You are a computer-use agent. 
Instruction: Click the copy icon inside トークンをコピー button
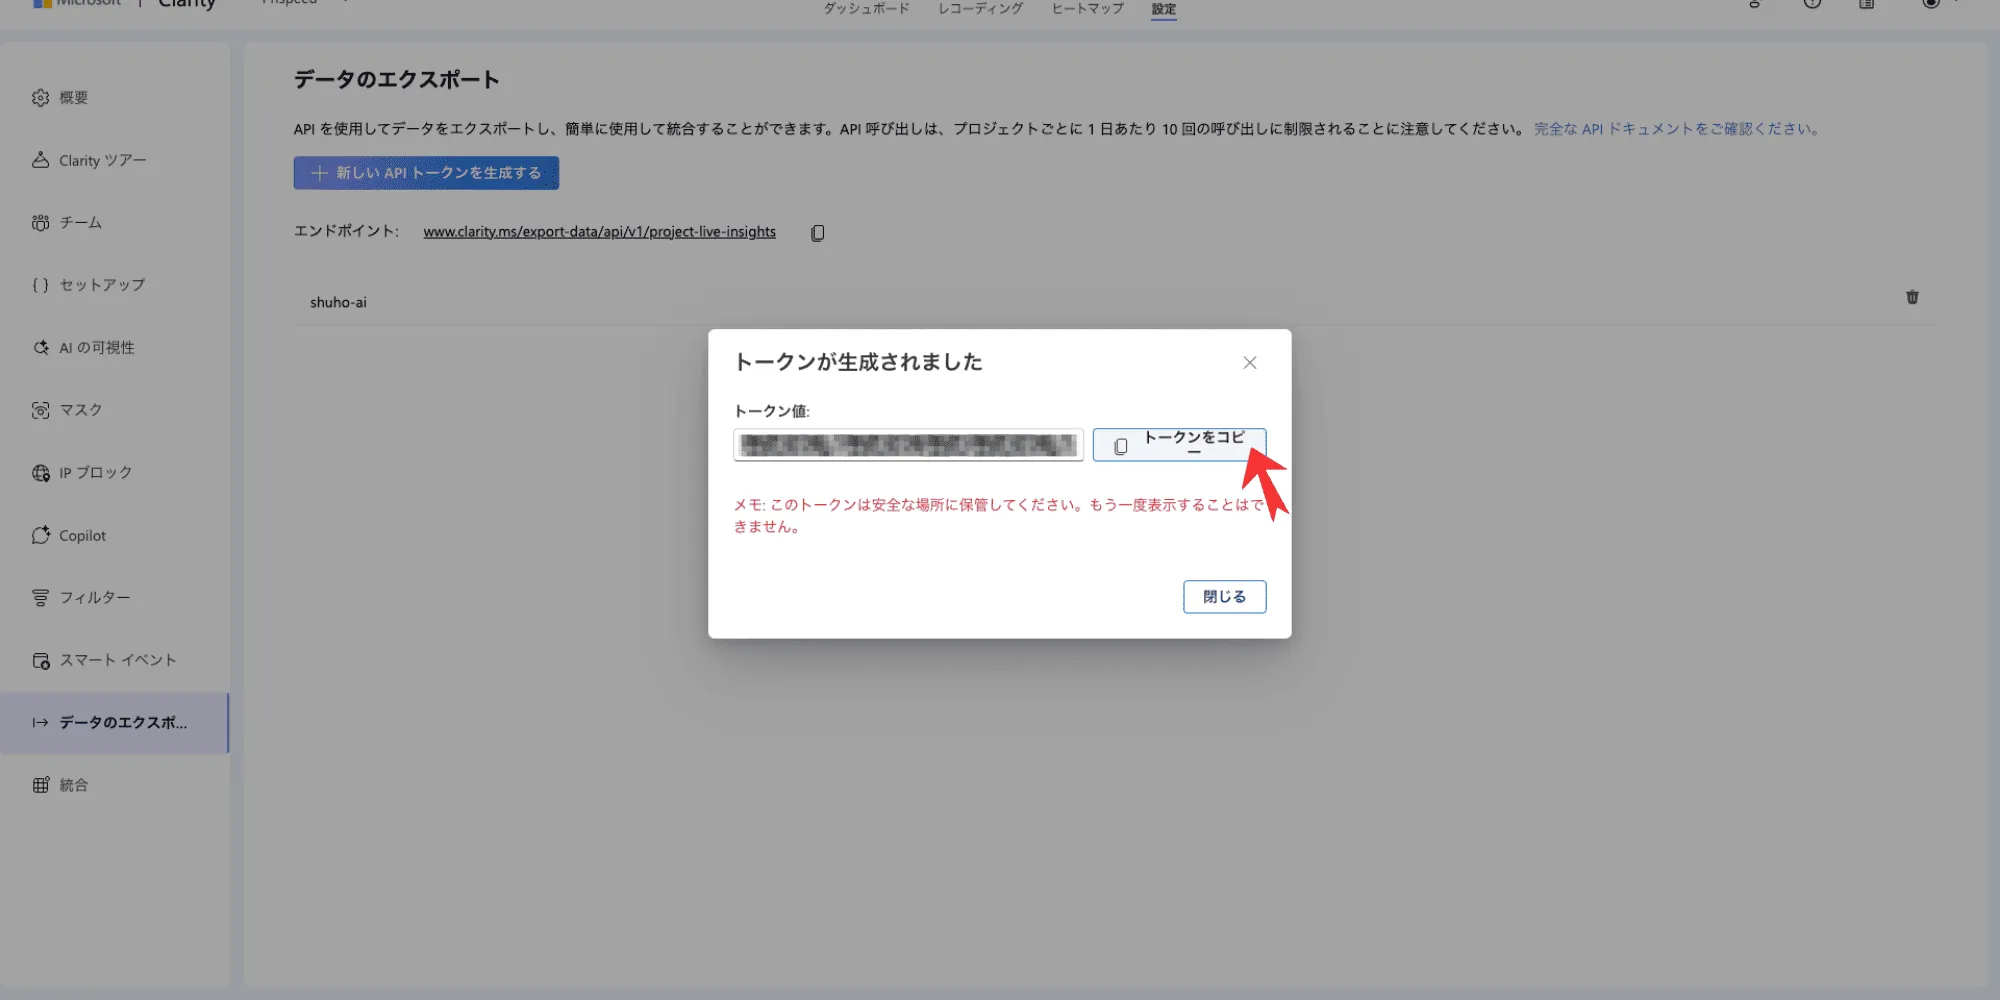1121,446
